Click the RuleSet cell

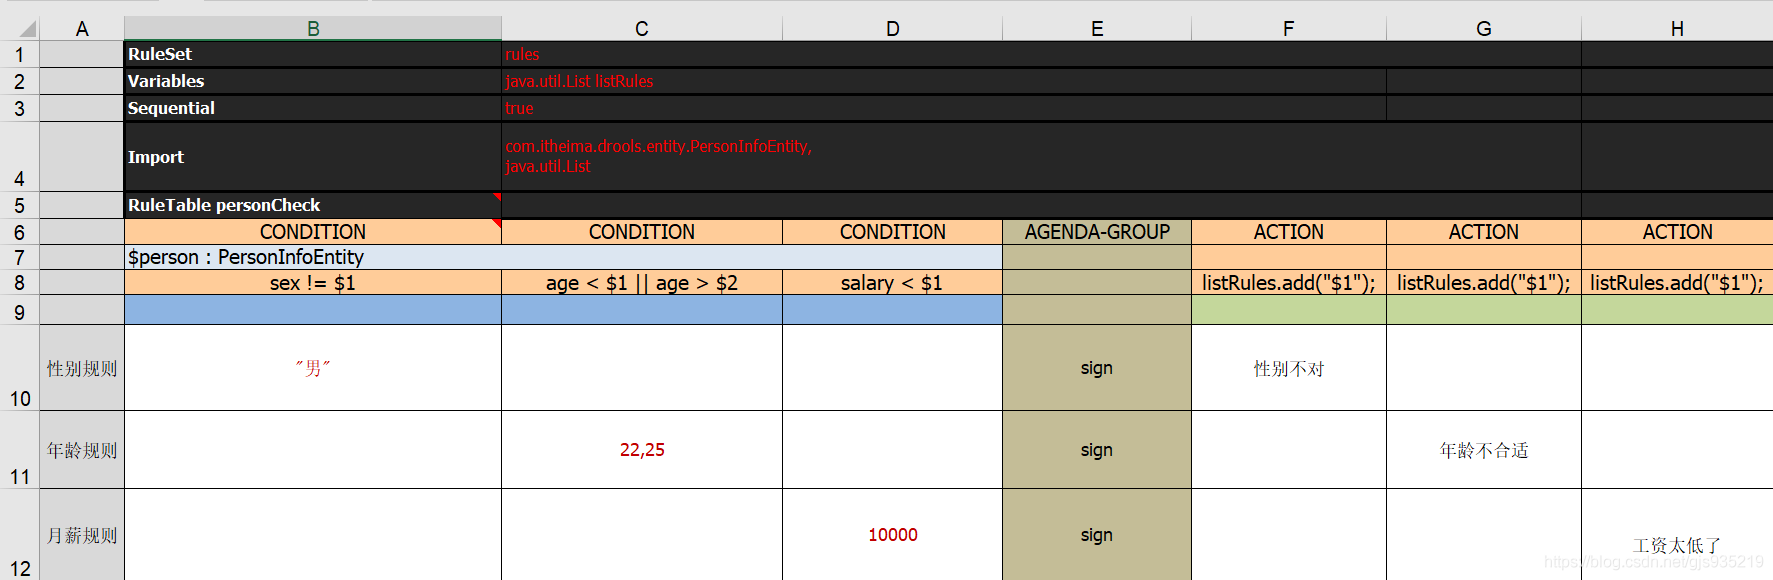(313, 54)
